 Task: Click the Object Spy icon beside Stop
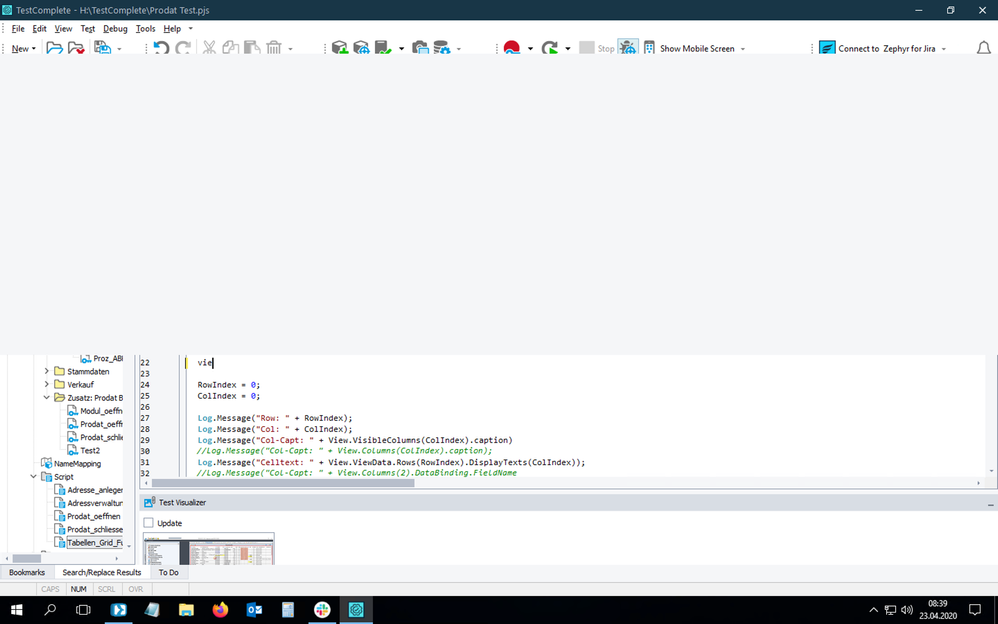628,48
